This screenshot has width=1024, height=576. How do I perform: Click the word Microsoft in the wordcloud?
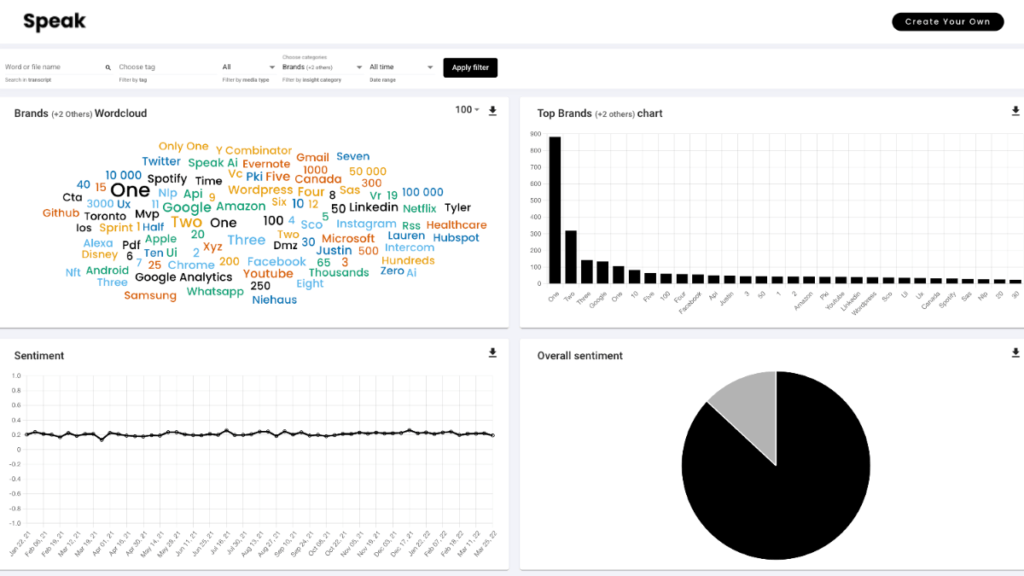point(348,238)
